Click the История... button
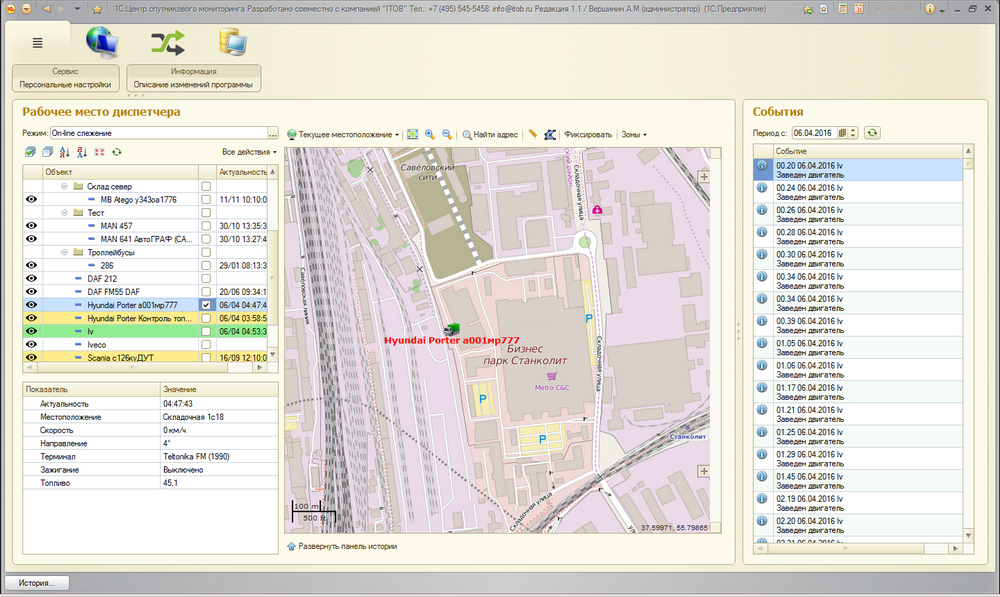1000x597 pixels. (37, 583)
